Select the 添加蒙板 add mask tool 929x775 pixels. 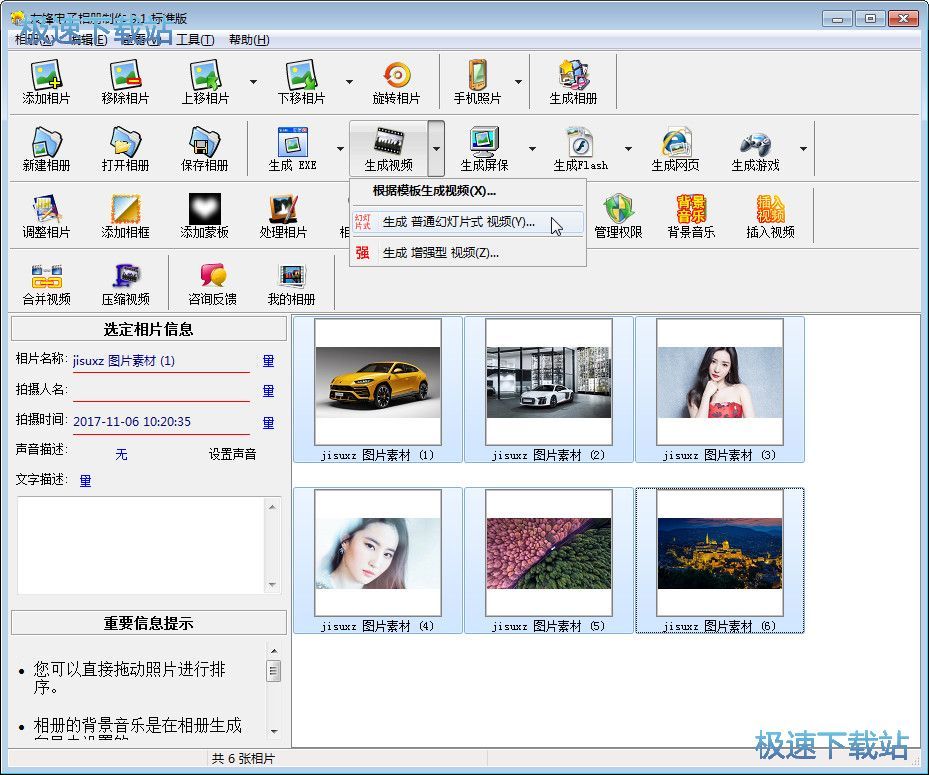[204, 216]
